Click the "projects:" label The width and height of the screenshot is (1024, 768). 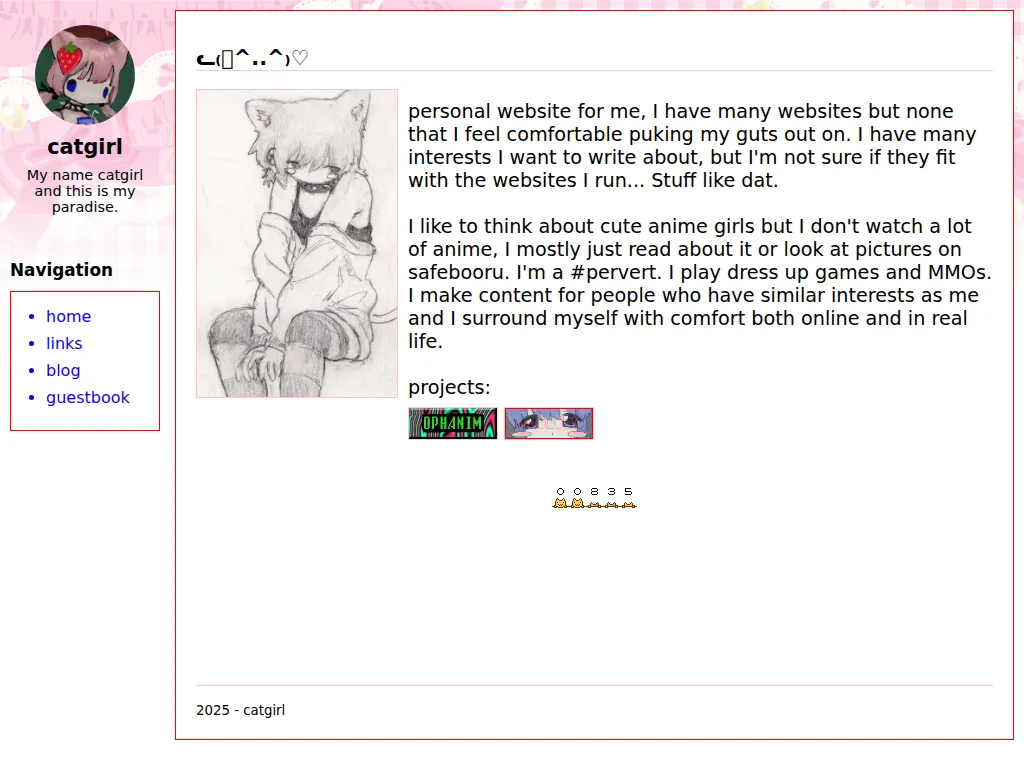coord(449,387)
